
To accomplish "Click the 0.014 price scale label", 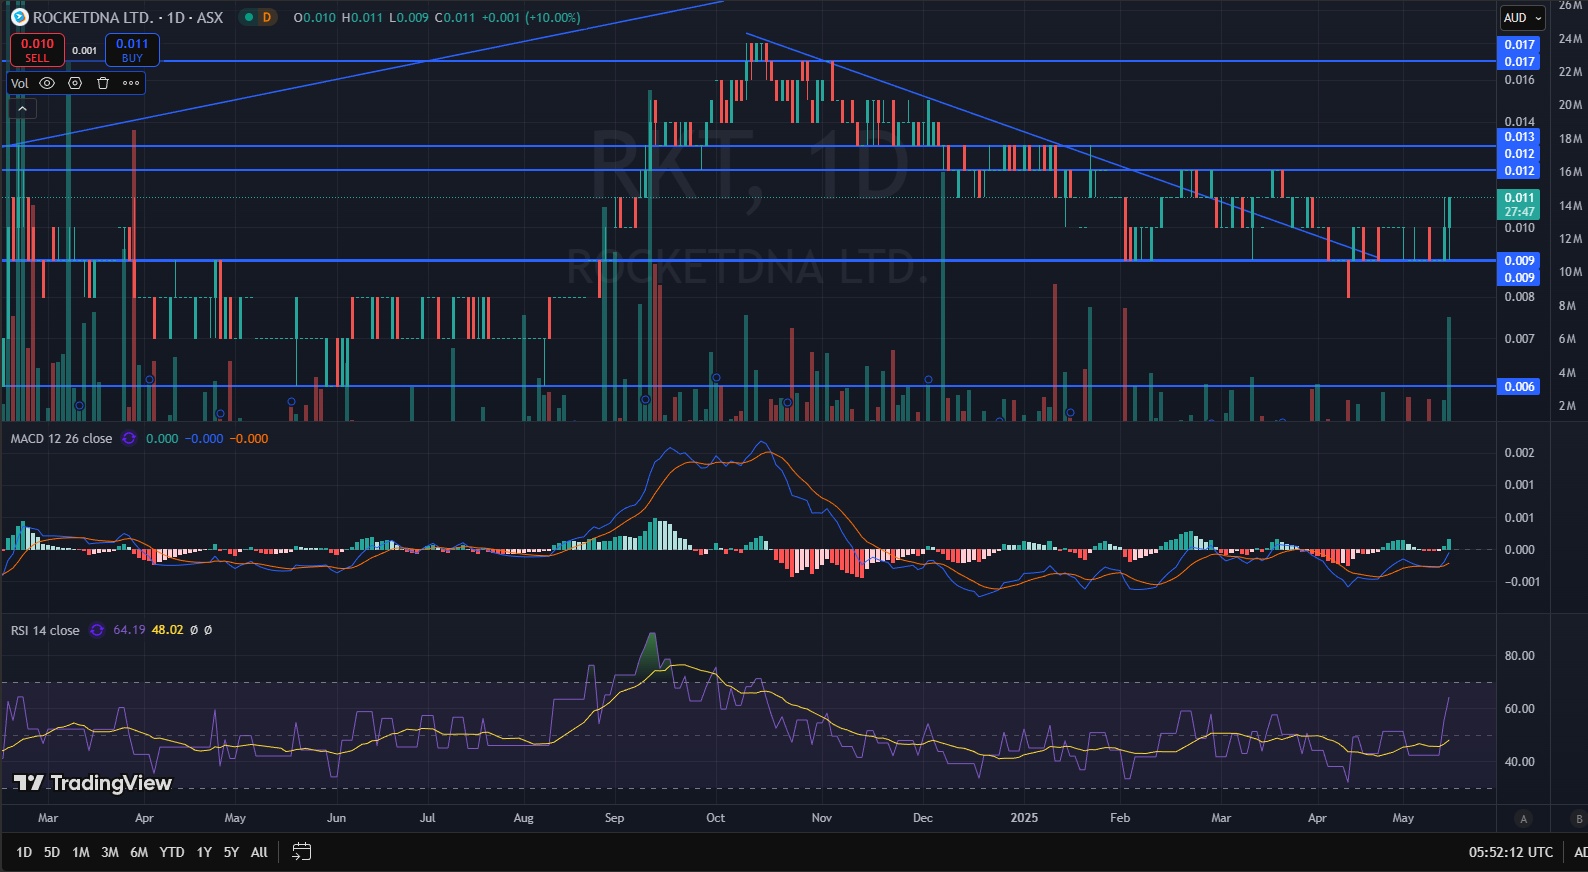I will tap(1520, 122).
